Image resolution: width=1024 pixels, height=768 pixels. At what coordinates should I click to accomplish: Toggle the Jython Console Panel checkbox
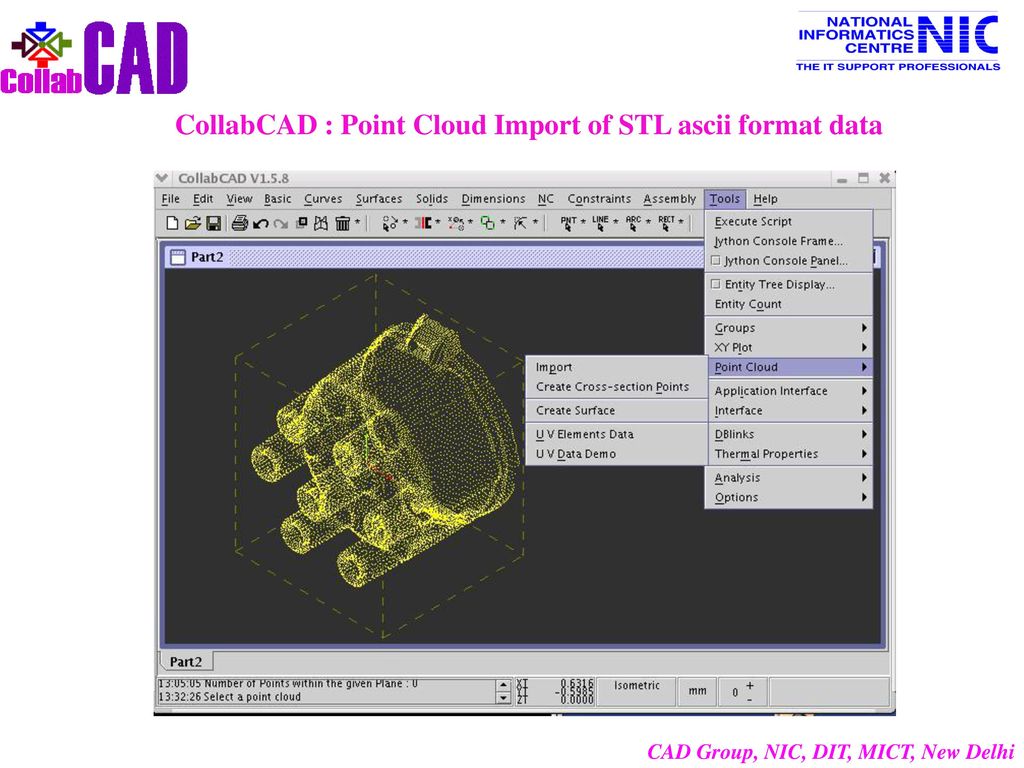coord(715,261)
